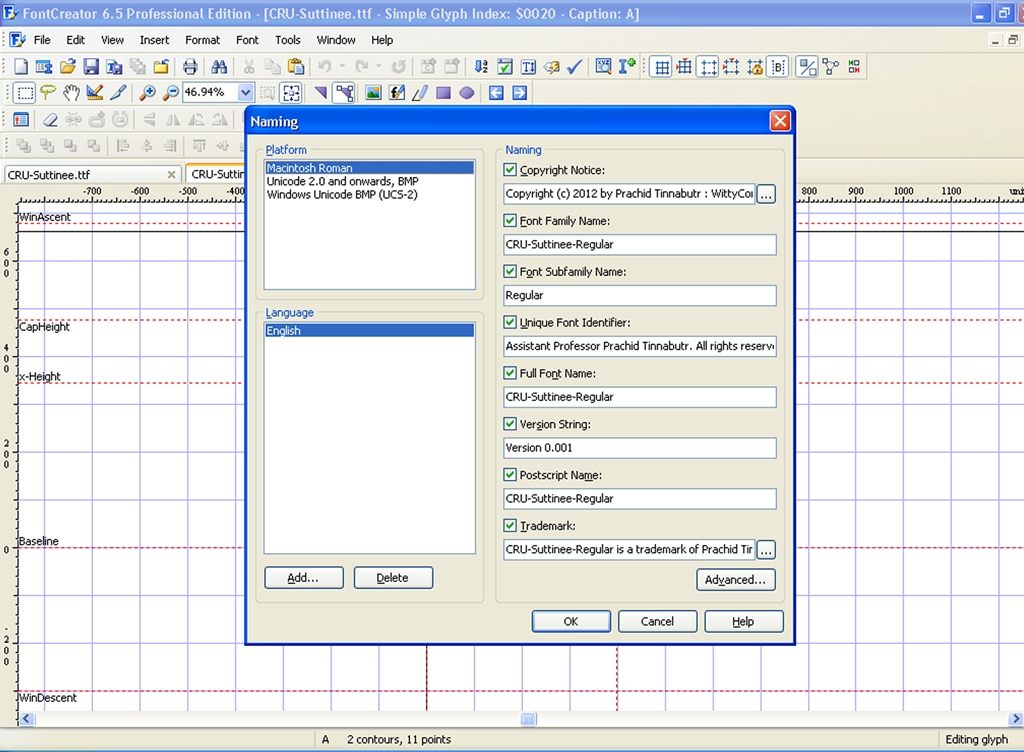
Task: Open the Font menu
Action: point(247,40)
